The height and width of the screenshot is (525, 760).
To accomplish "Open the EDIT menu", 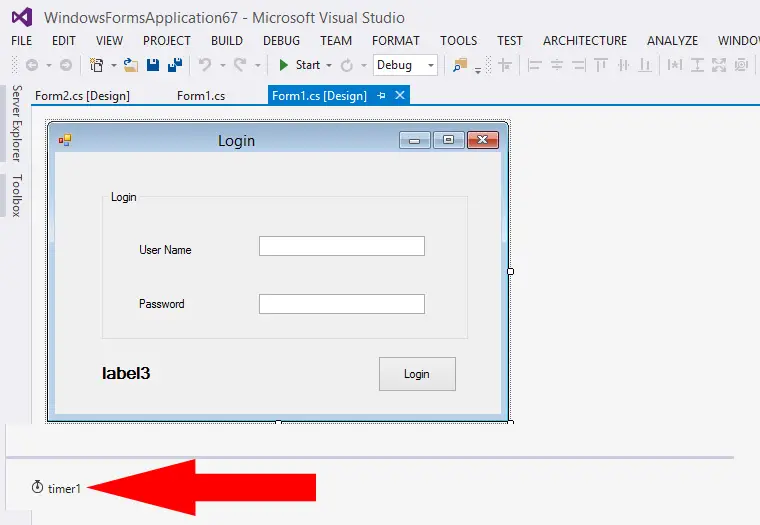I will pyautogui.click(x=64, y=41).
